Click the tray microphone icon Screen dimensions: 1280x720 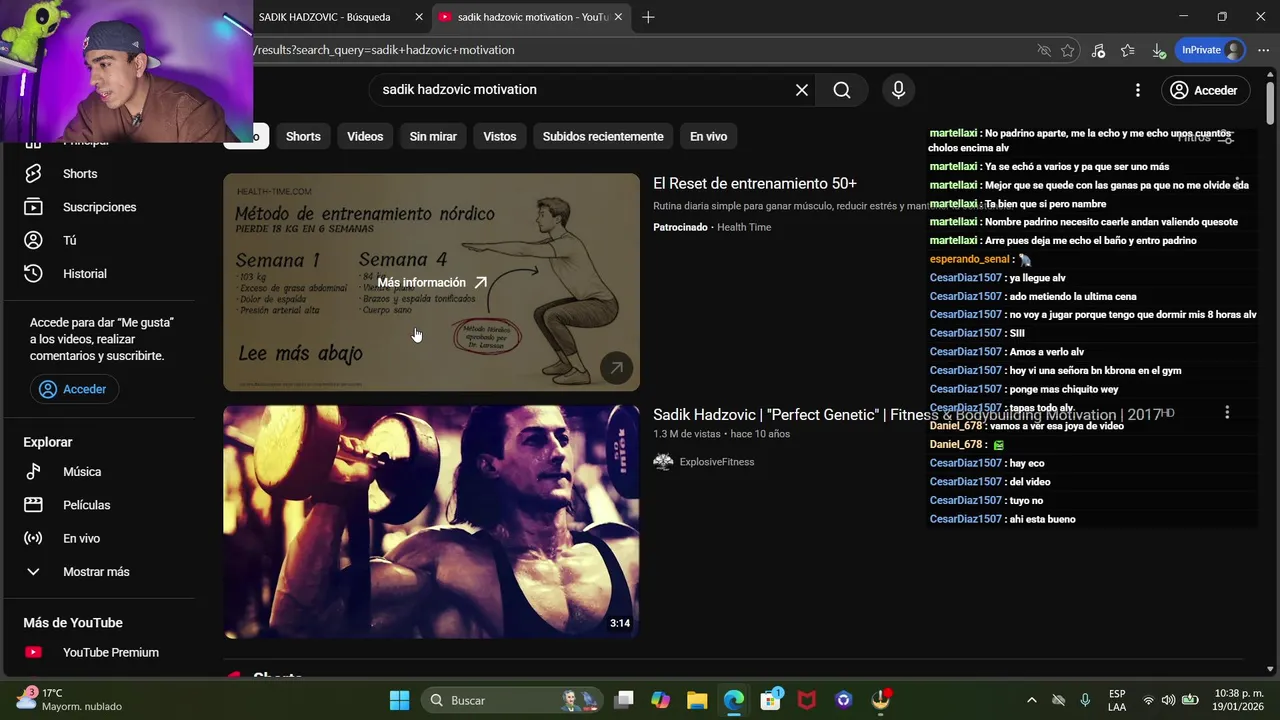click(x=1085, y=700)
